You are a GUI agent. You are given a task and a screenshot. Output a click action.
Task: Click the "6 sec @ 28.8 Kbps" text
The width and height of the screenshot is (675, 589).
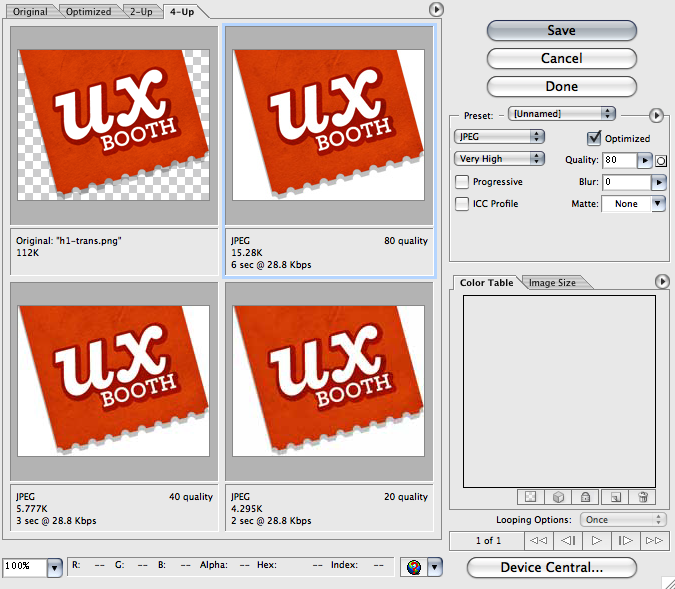pyautogui.click(x=271, y=265)
